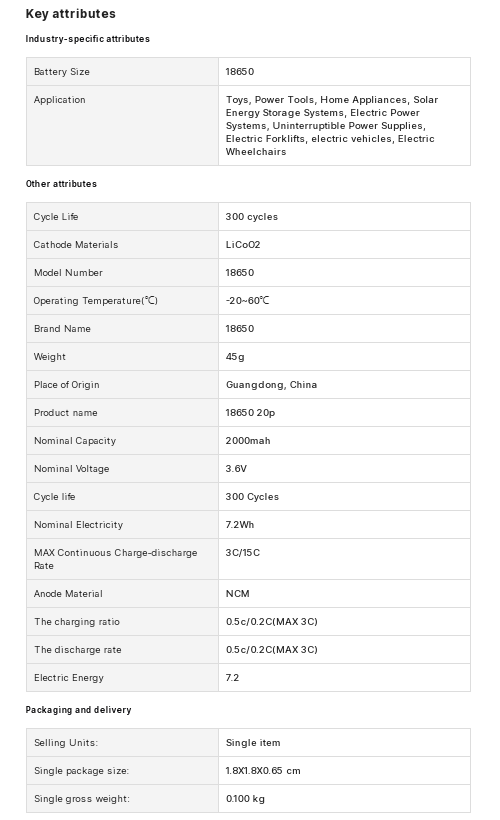Click the Nominal Voltage value 3.6V
Image resolution: width=500 pixels, height=820 pixels.
click(236, 469)
